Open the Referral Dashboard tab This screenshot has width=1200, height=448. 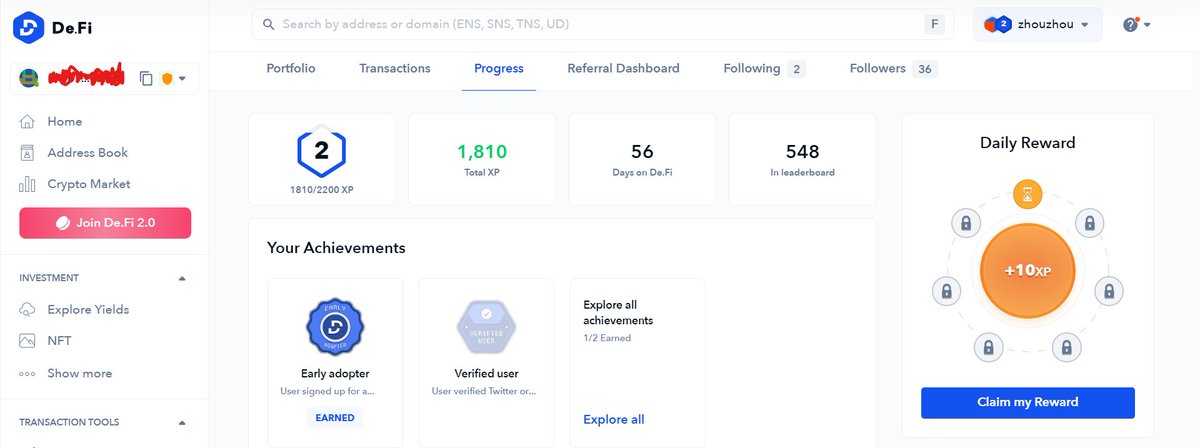click(623, 69)
